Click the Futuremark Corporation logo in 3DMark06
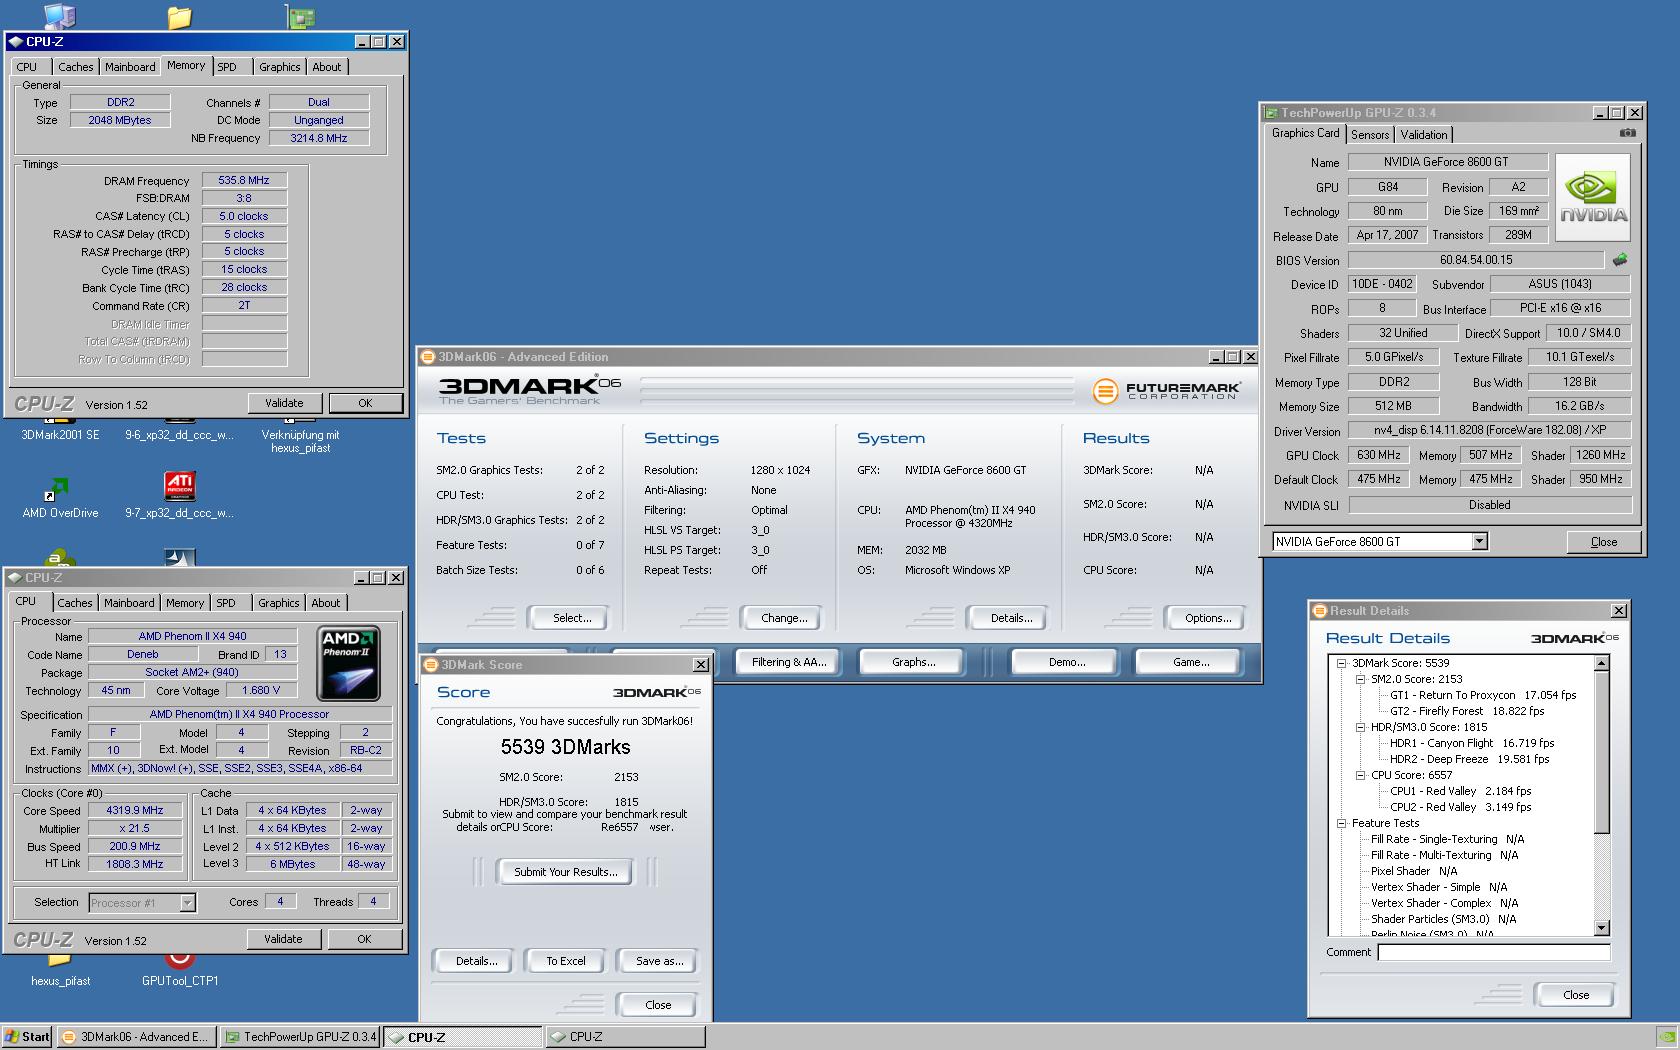 1165,390
